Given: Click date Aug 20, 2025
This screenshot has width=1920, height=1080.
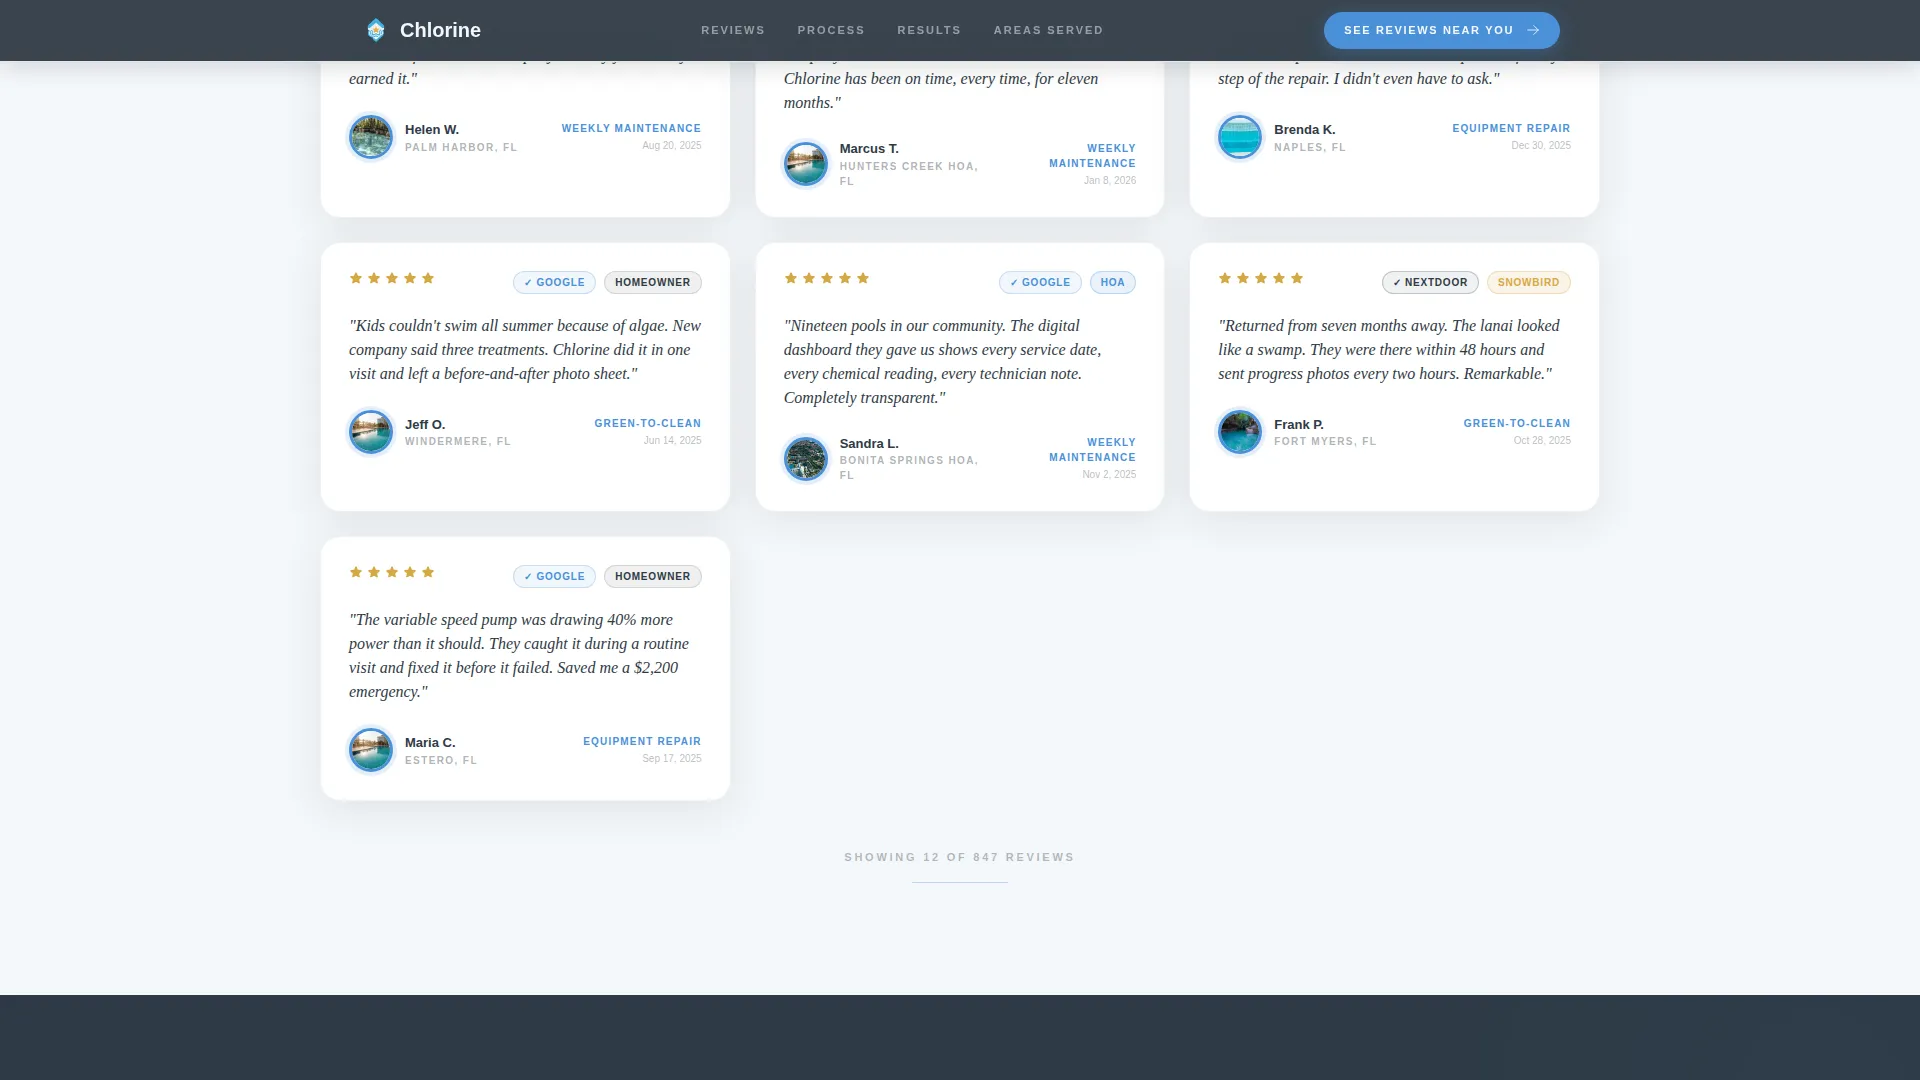Looking at the screenshot, I should [x=672, y=145].
